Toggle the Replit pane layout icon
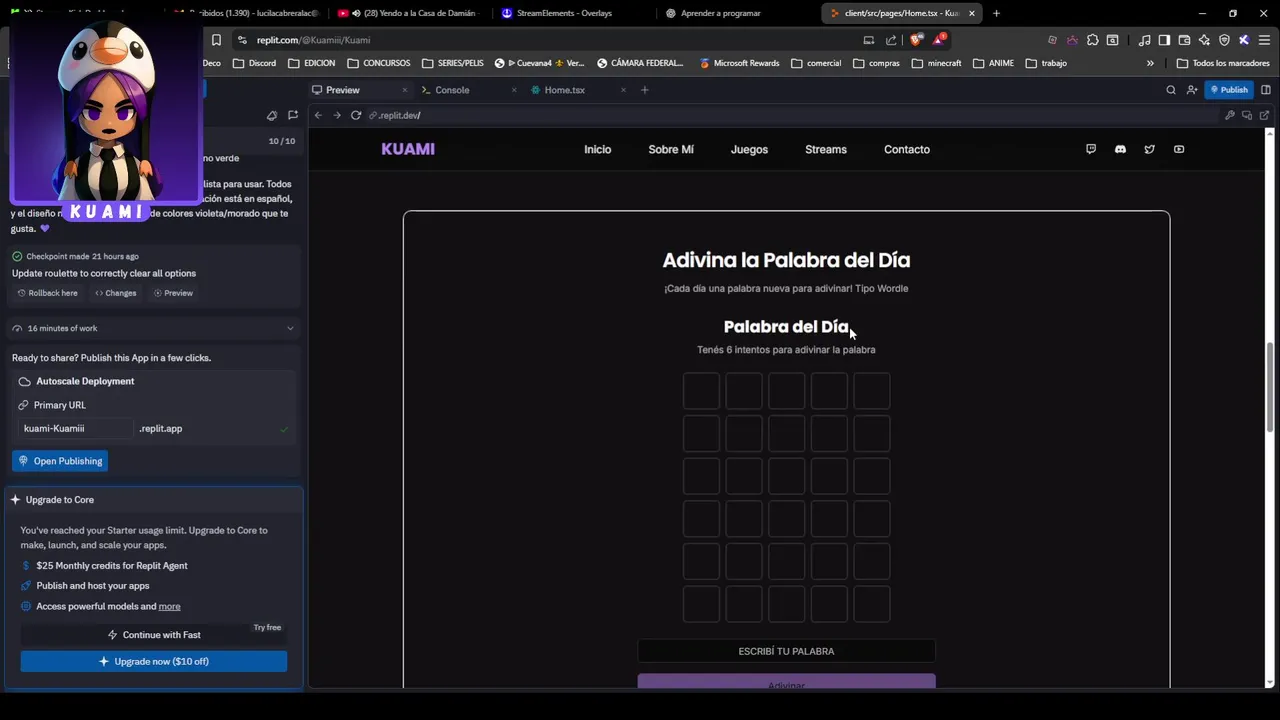The image size is (1280, 720). [1266, 90]
